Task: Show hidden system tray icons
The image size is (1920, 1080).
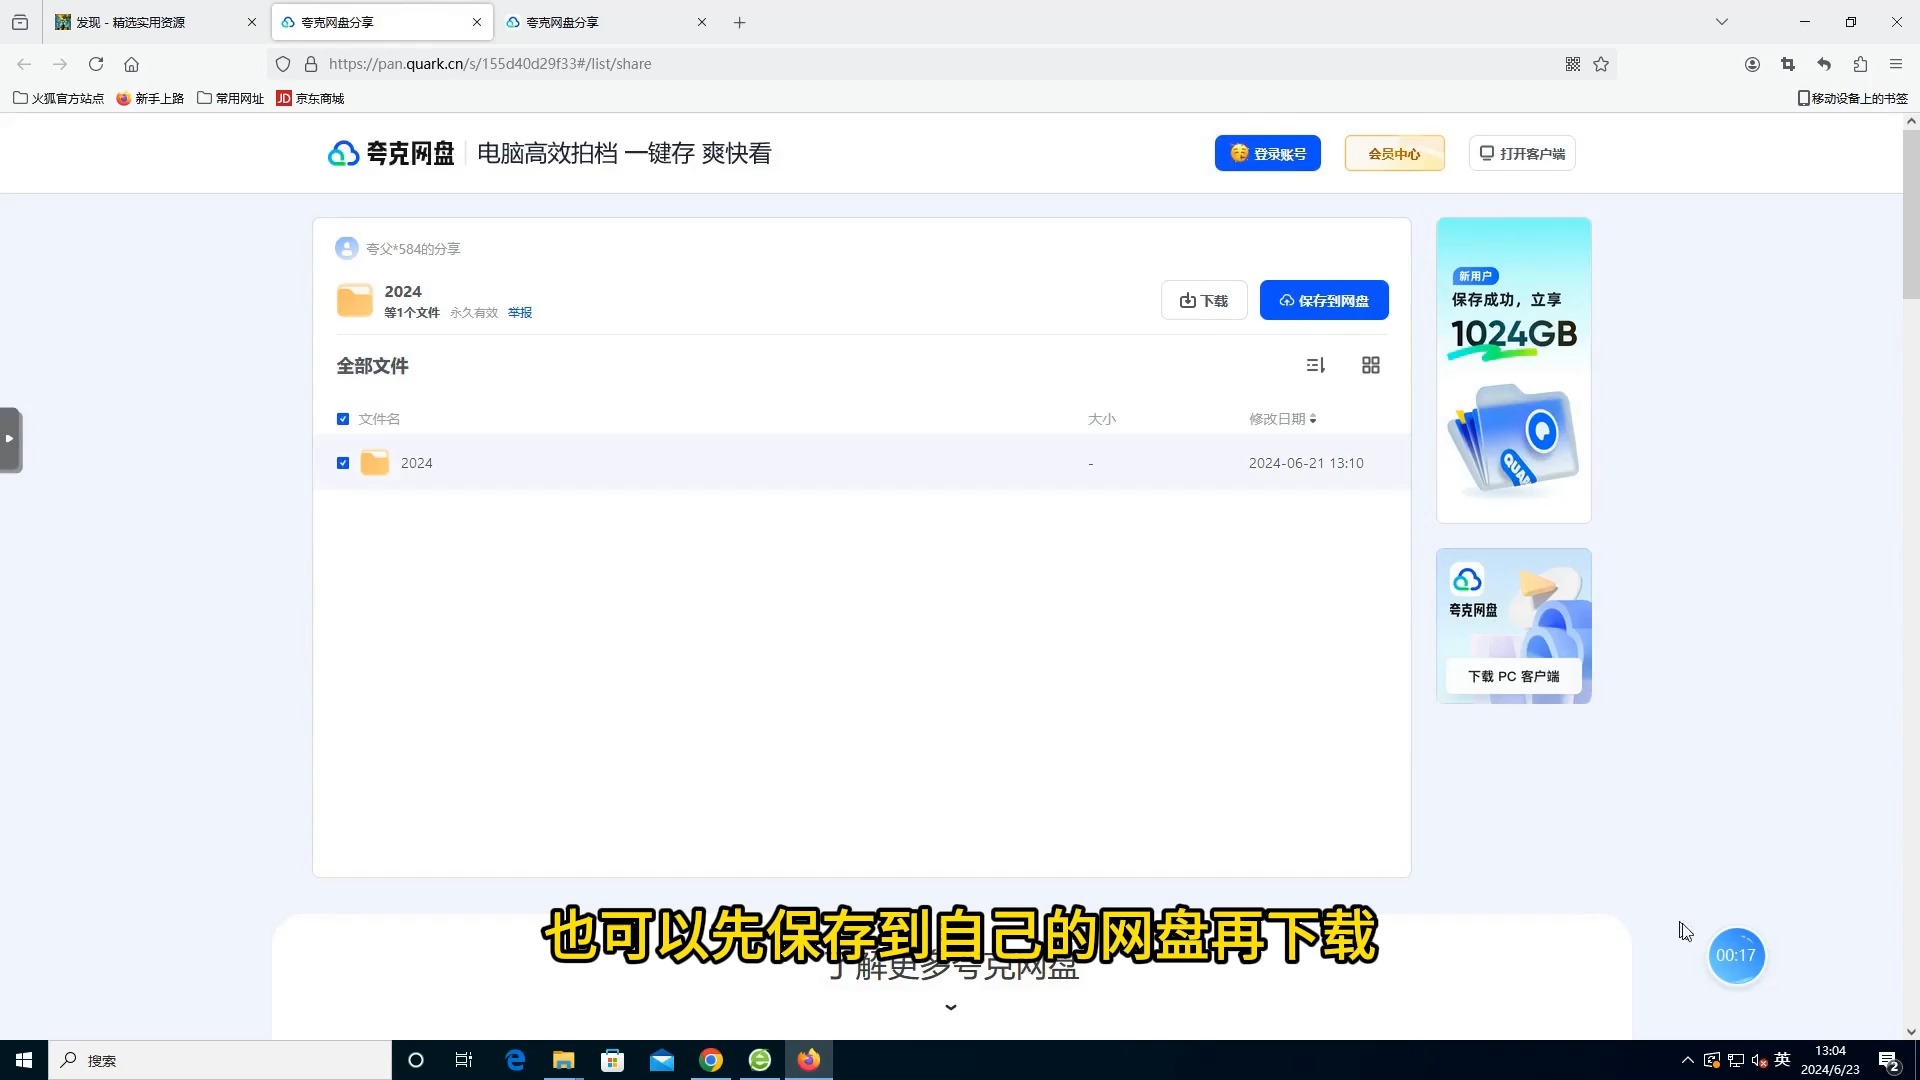Action: coord(1688,1060)
